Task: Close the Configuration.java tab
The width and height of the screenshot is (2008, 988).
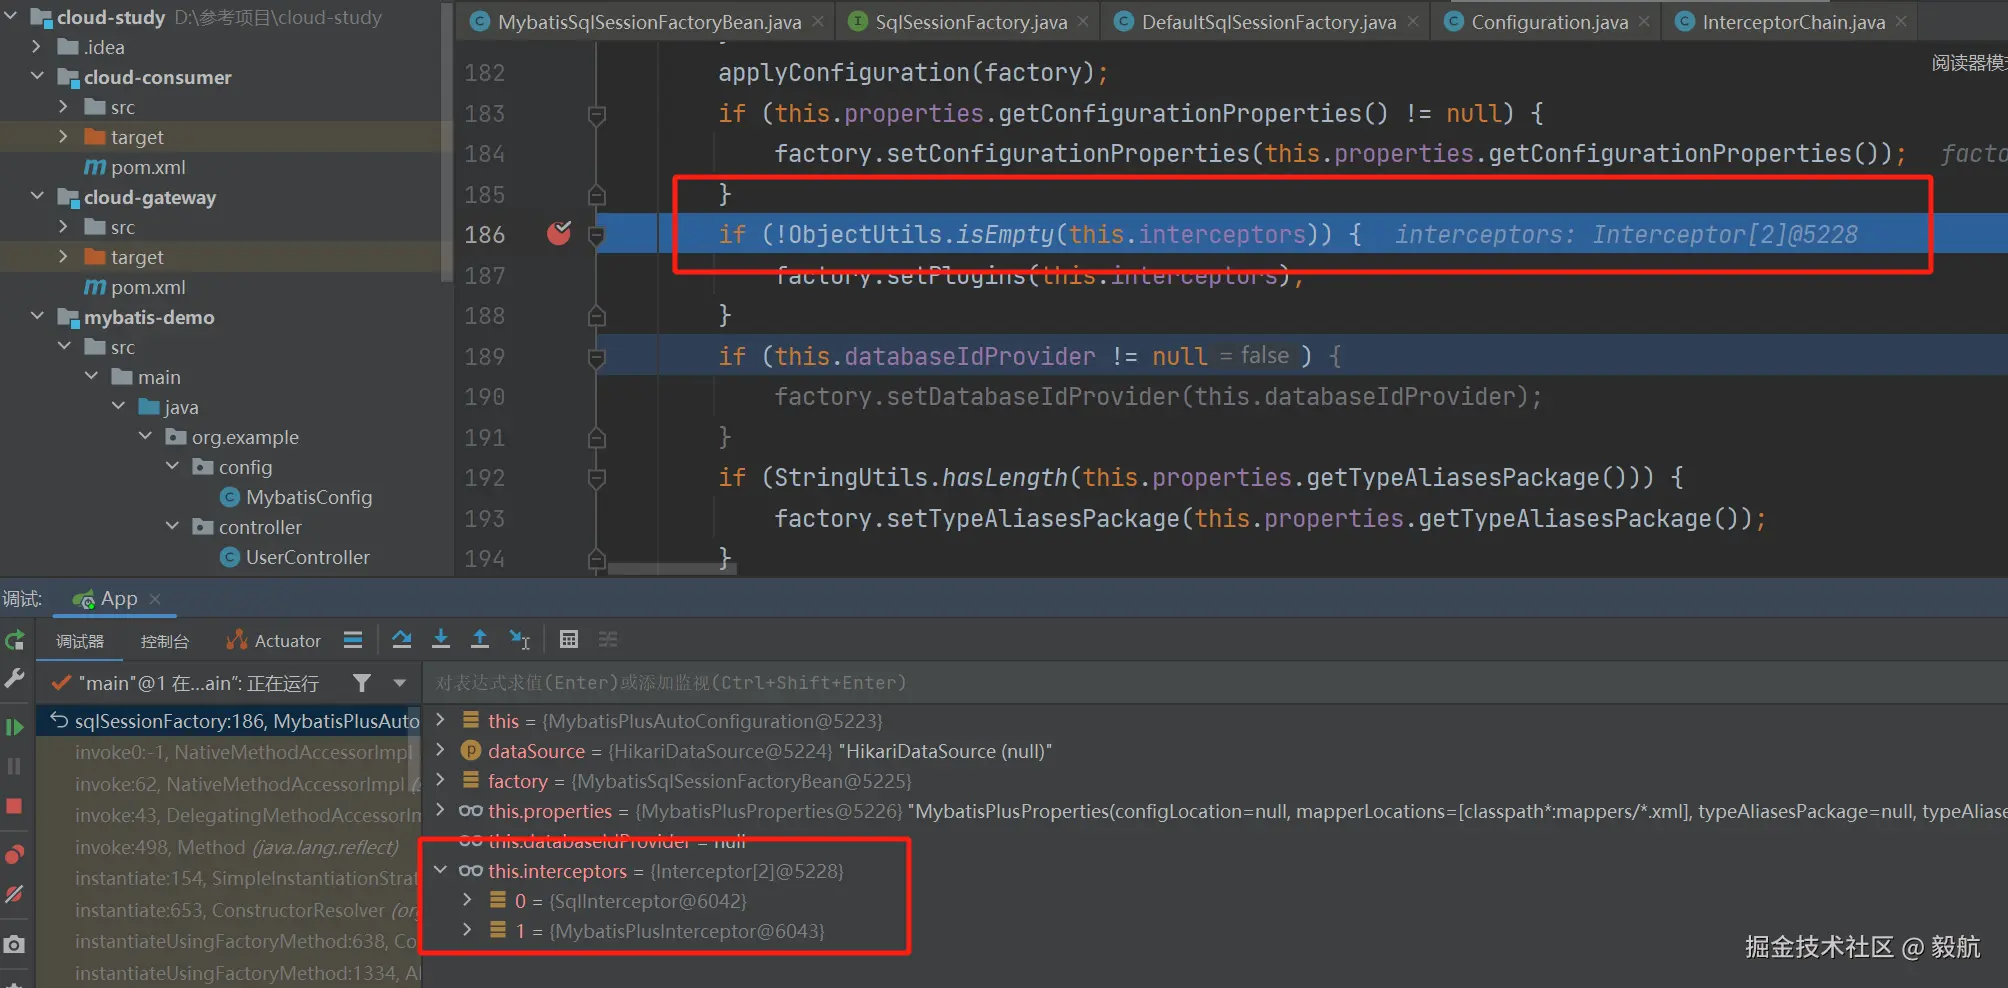Action: (1644, 22)
